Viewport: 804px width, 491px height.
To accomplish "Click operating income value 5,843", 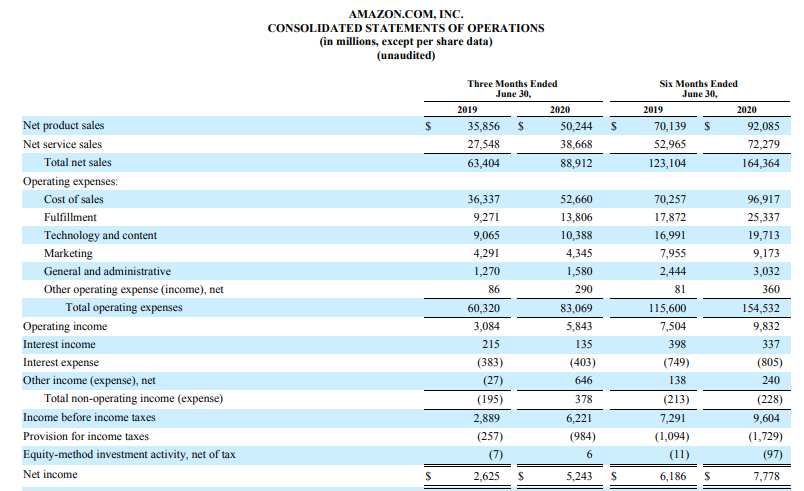I will (579, 326).
